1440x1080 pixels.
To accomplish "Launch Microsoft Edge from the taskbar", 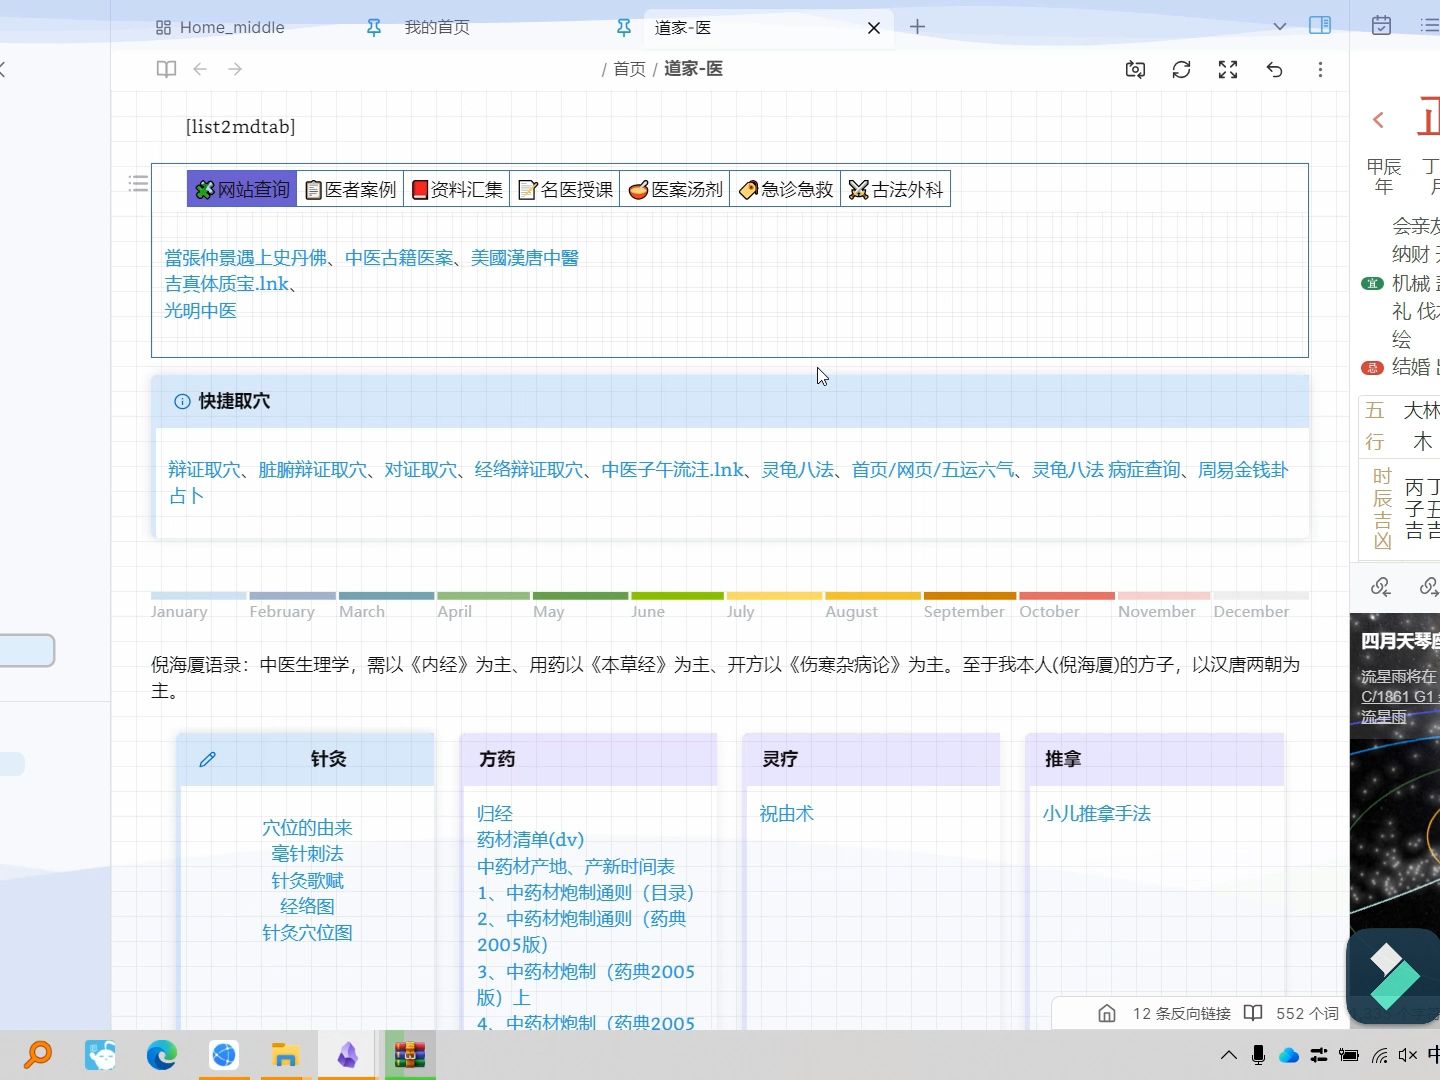I will [161, 1055].
